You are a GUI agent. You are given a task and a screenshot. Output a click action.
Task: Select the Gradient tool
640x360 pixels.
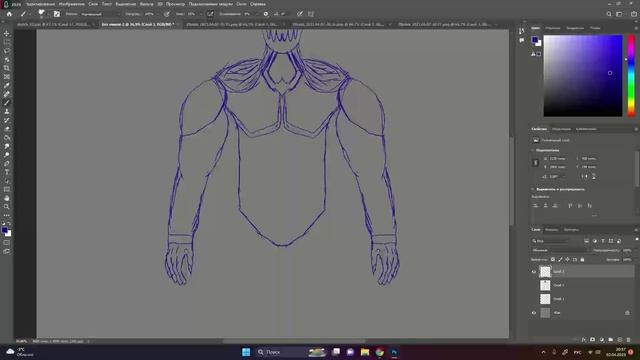point(7,138)
